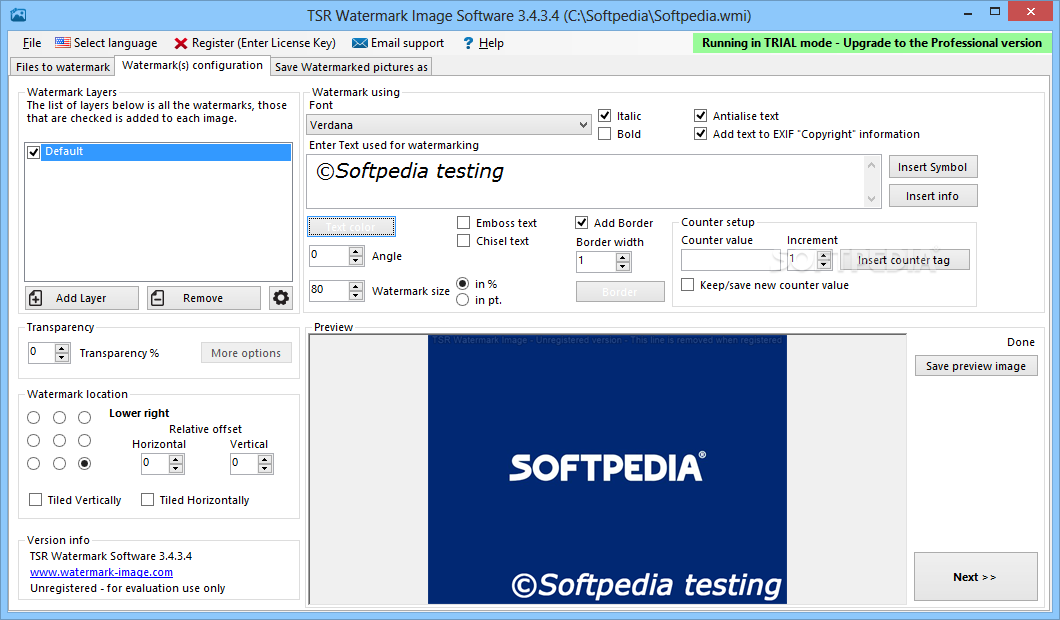
Task: Increase Horizontal offset spinner
Action: tap(176, 460)
